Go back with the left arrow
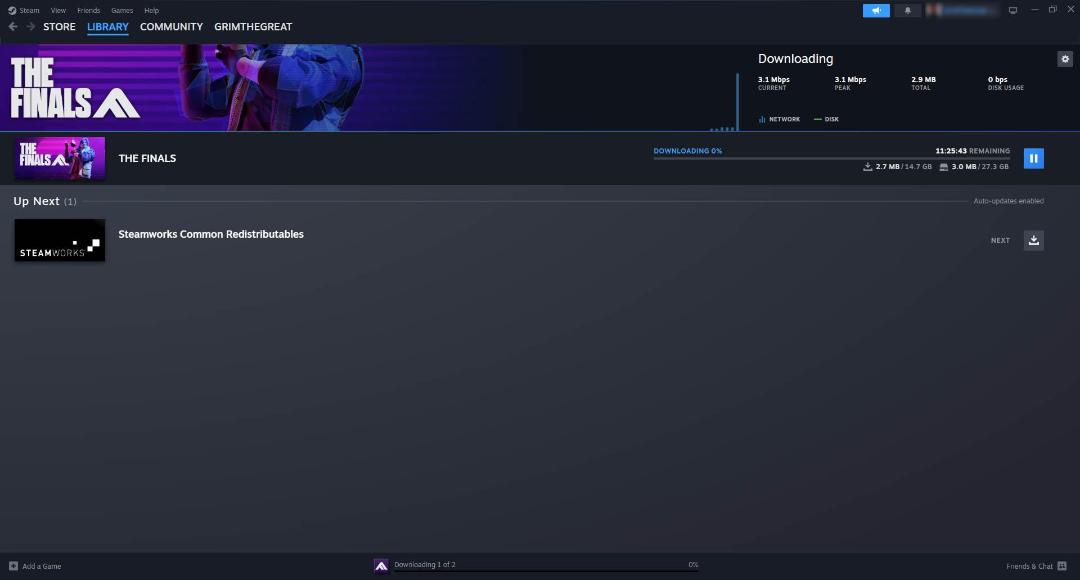Image resolution: width=1080 pixels, height=580 pixels. coord(13,26)
